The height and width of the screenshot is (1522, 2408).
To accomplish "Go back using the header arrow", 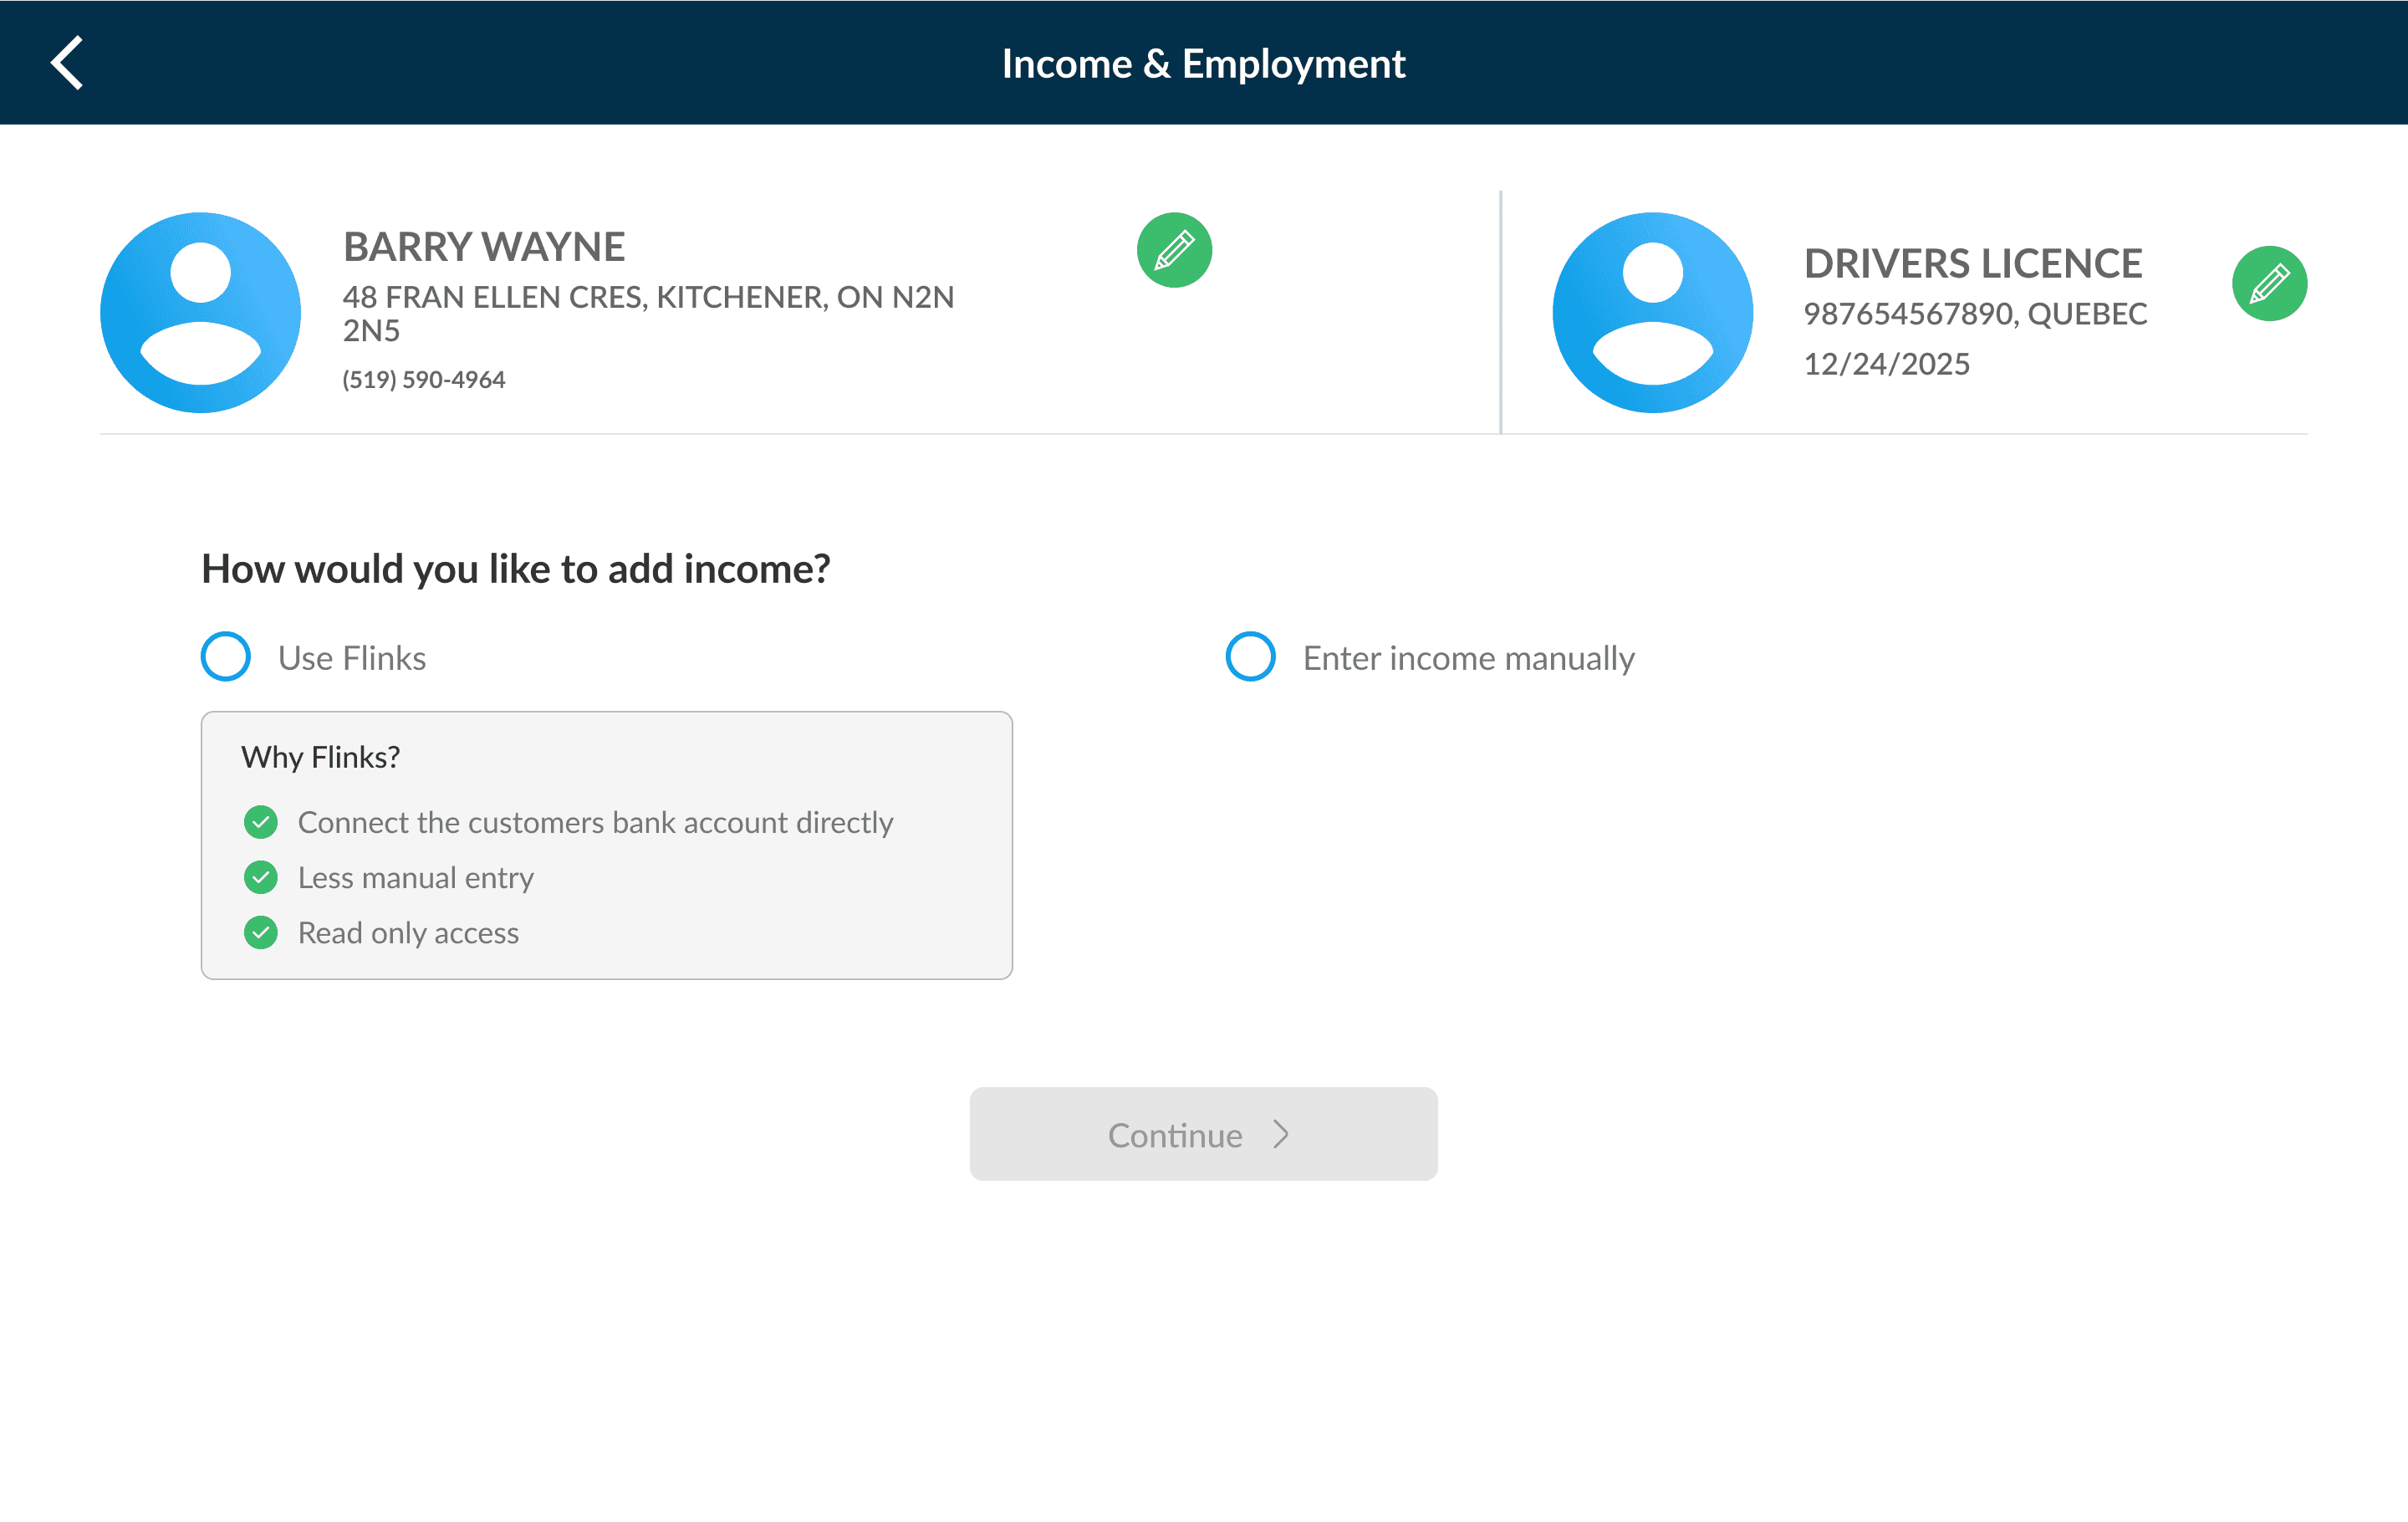I will pos(67,63).
